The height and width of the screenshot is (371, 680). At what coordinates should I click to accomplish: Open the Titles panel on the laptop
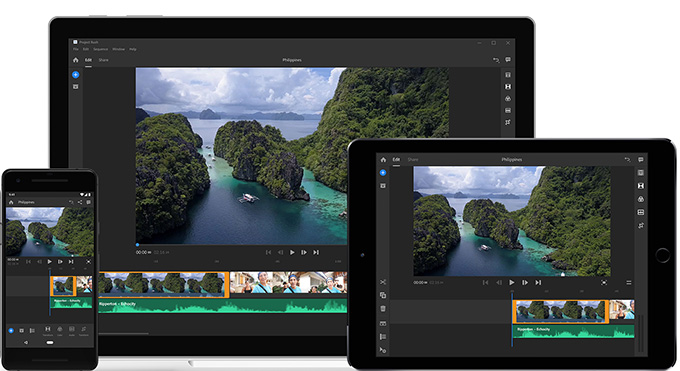(508, 75)
